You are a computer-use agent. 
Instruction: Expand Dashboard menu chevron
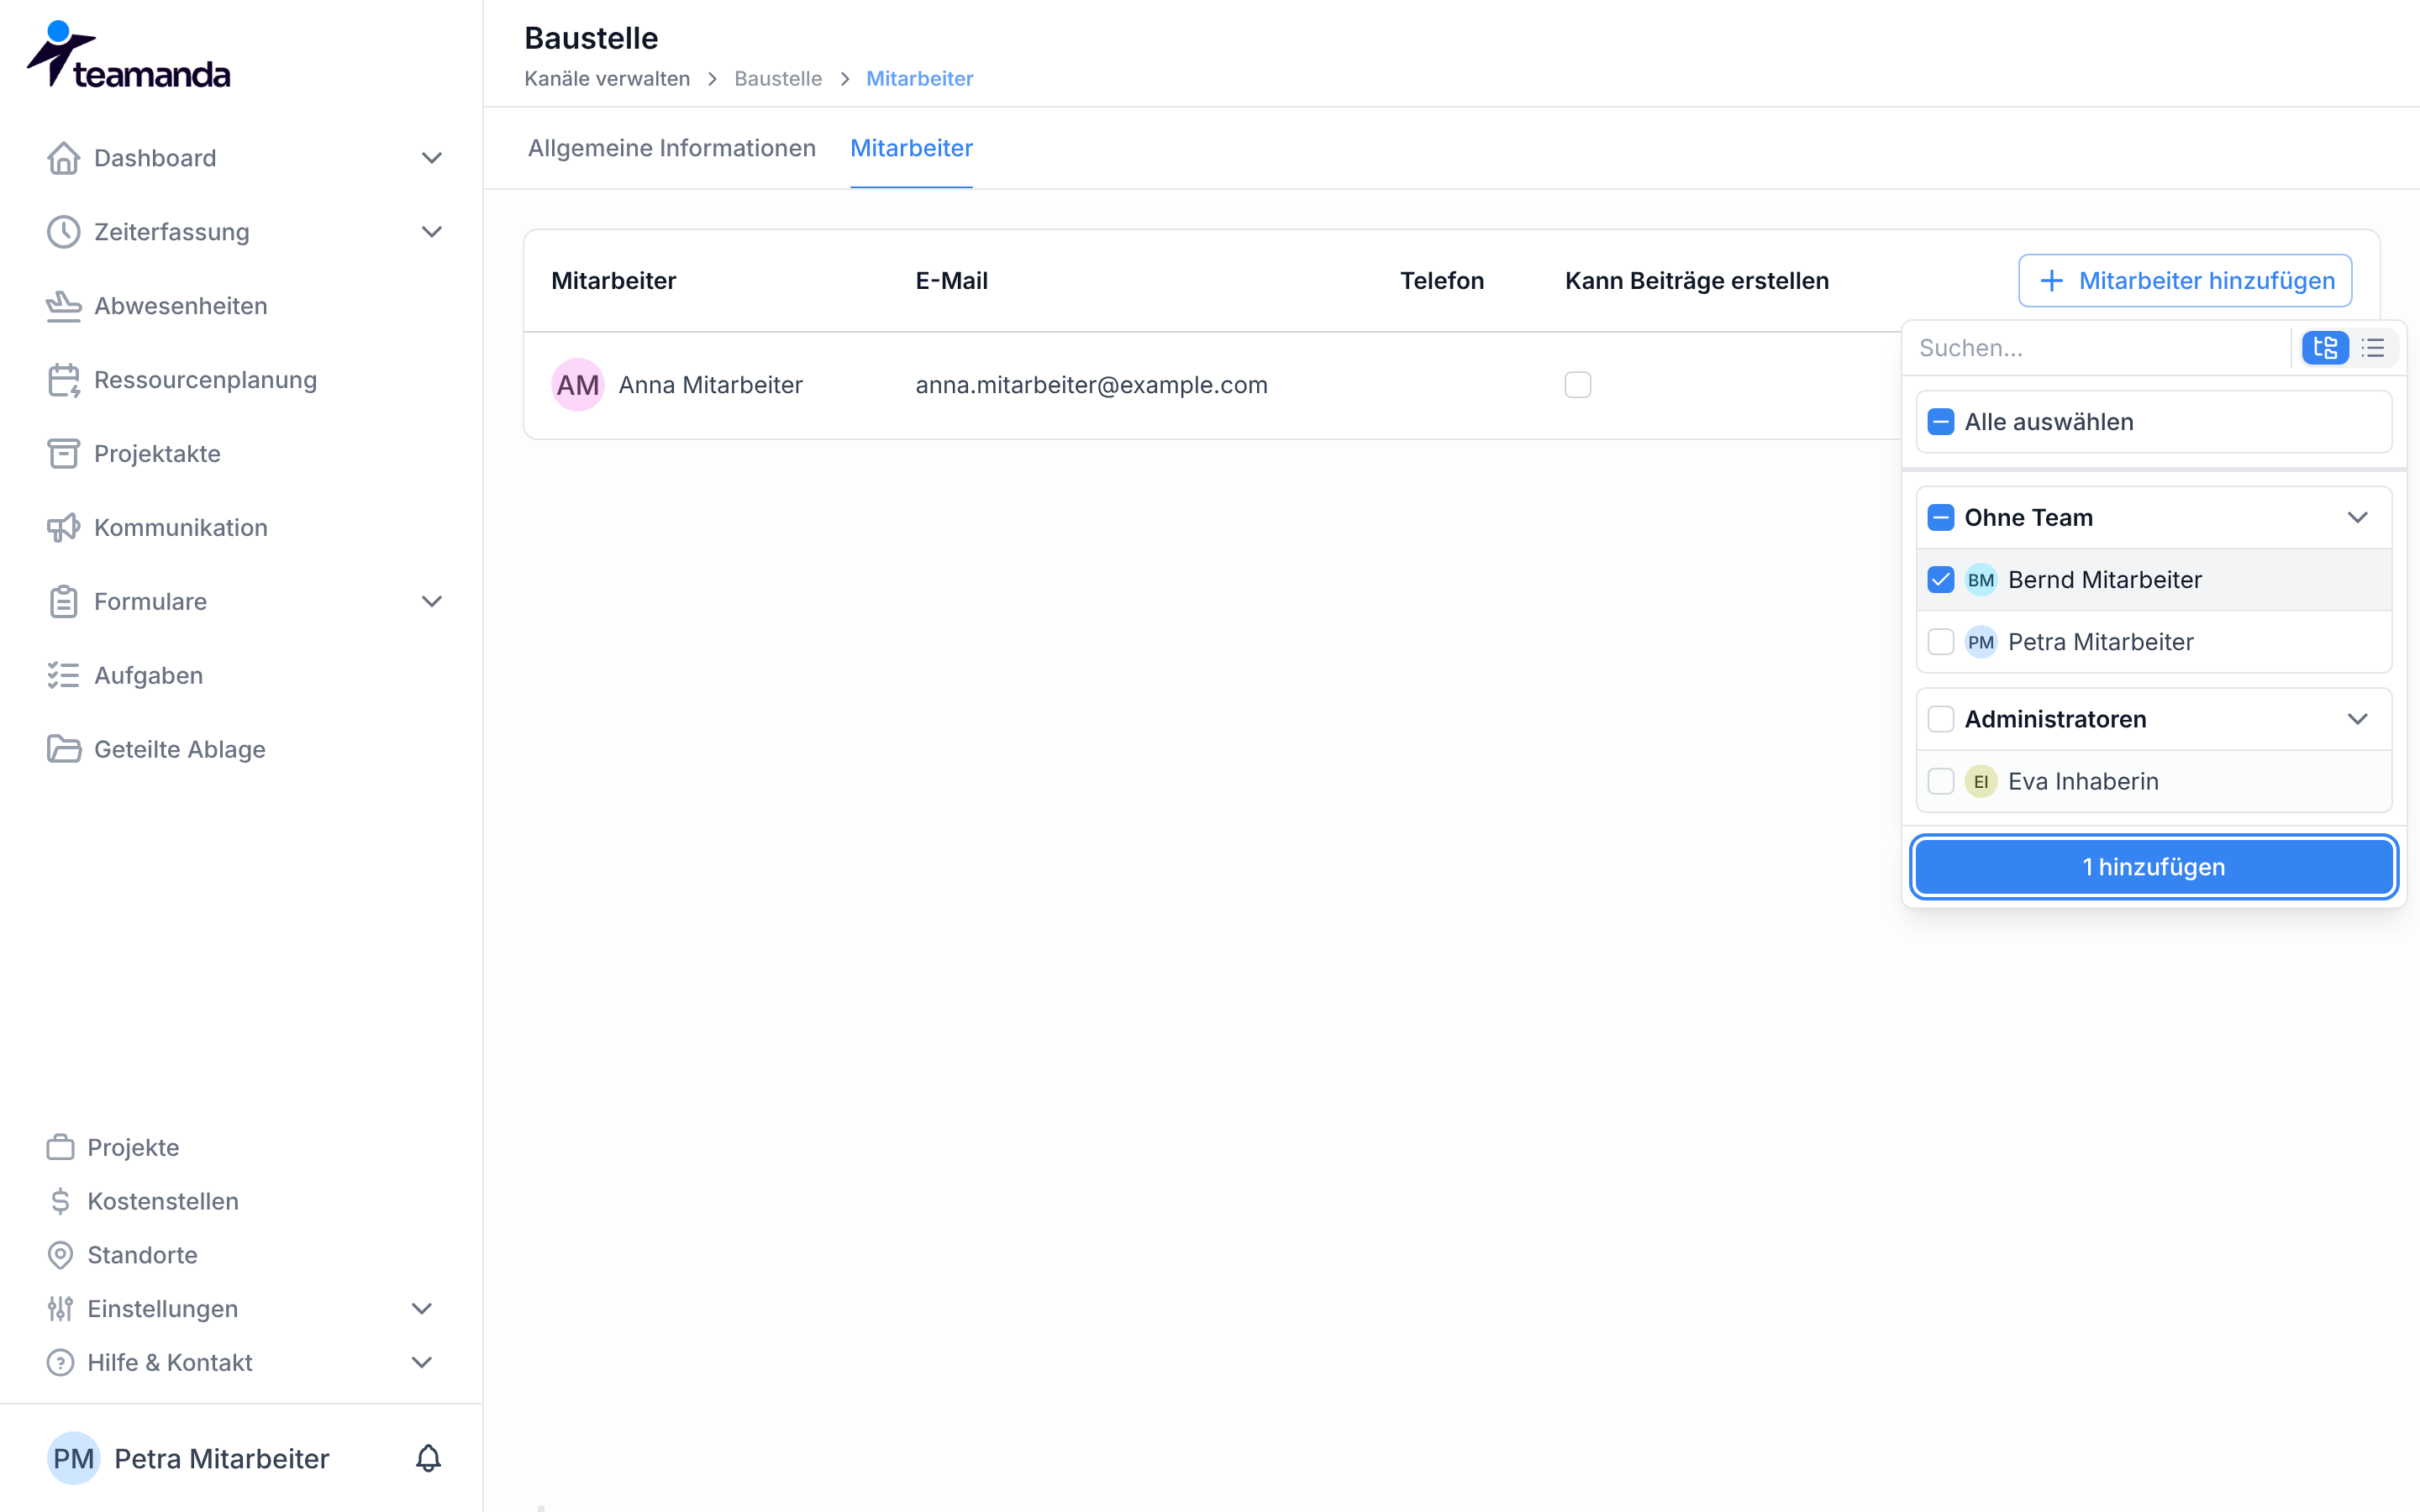(432, 158)
